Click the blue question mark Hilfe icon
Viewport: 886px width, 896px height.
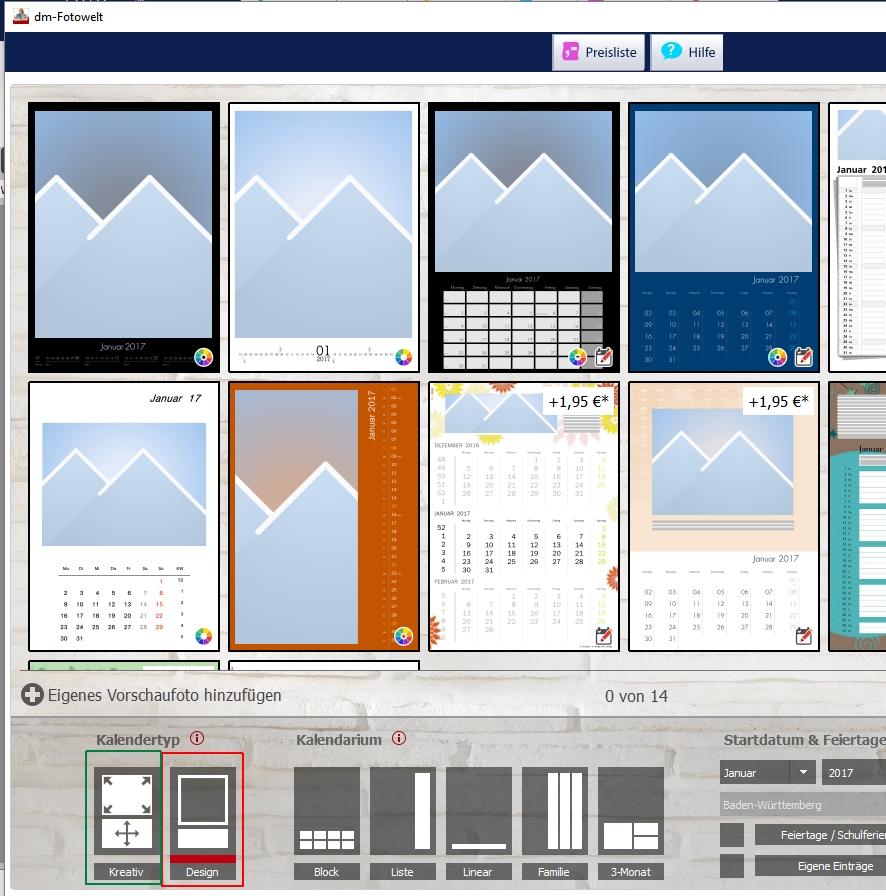(671, 51)
